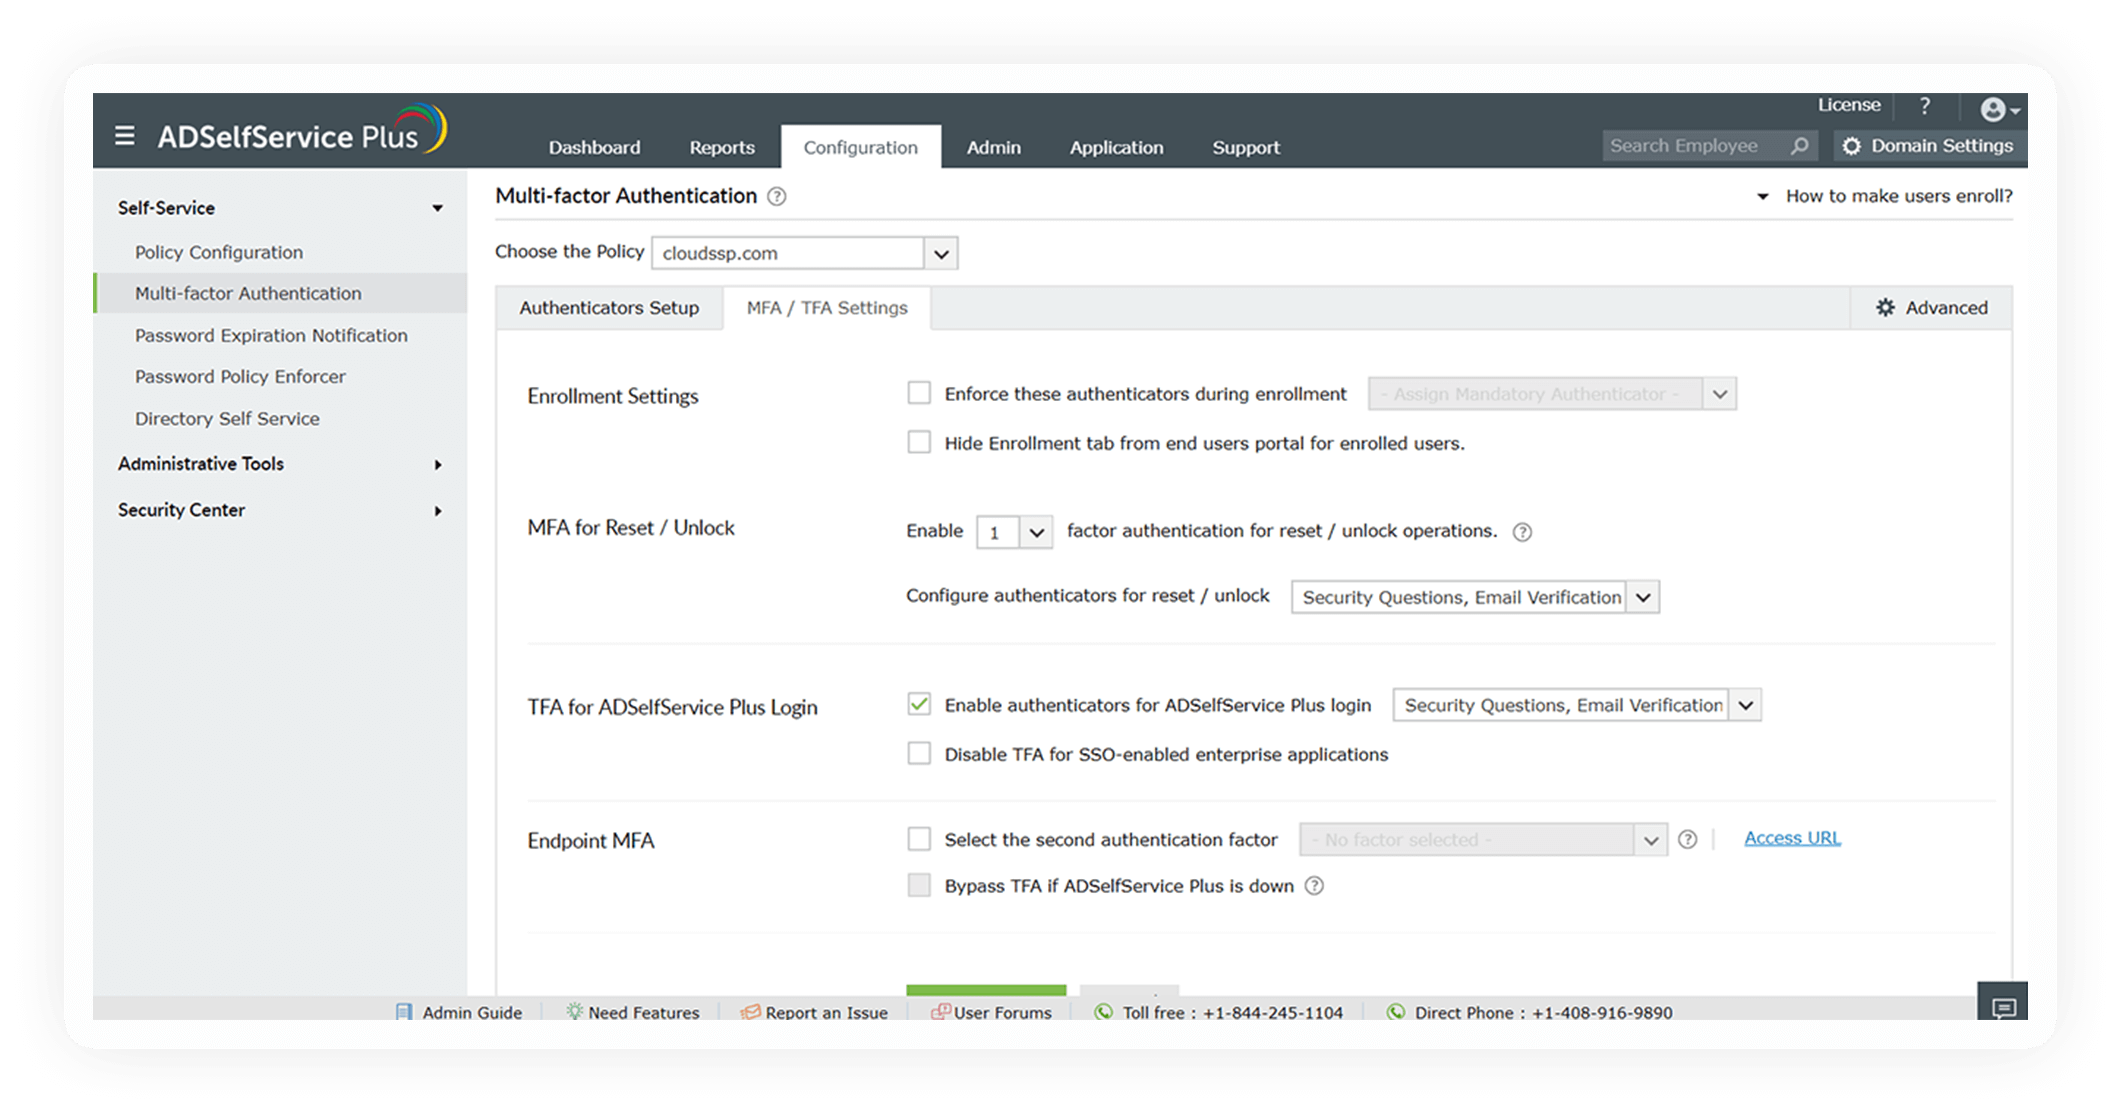This screenshot has height=1114, width=2122.
Task: Select Multi-factor Authentication in sidebar
Action: (x=280, y=293)
